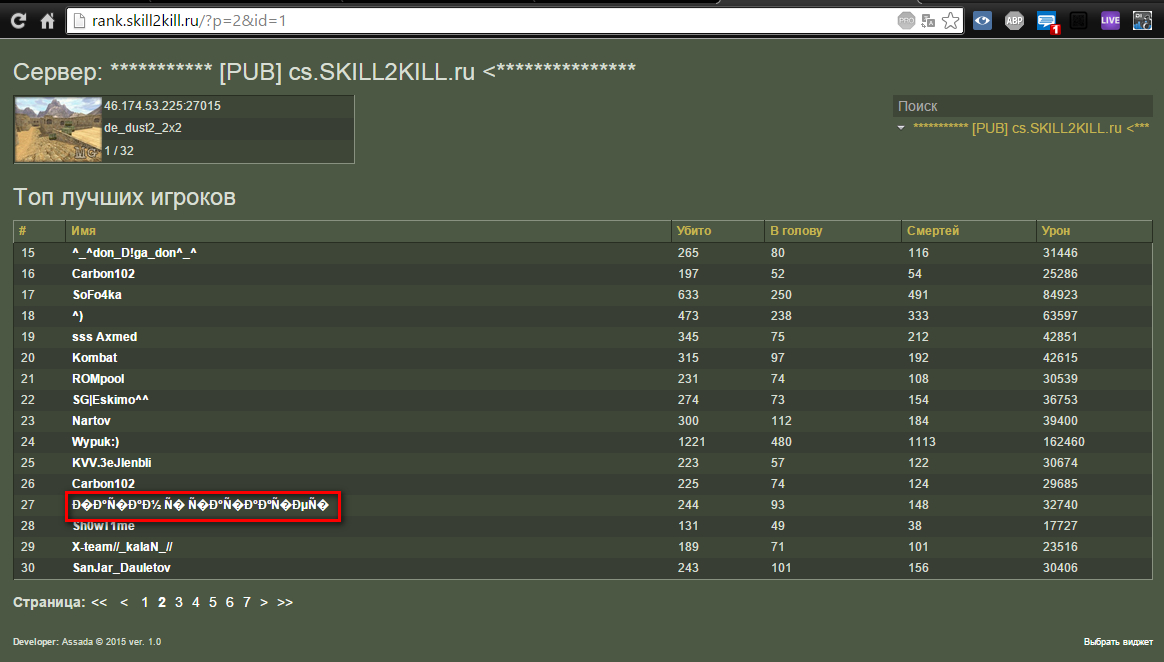Select player ROMpool
The width and height of the screenshot is (1164, 662).
point(98,378)
